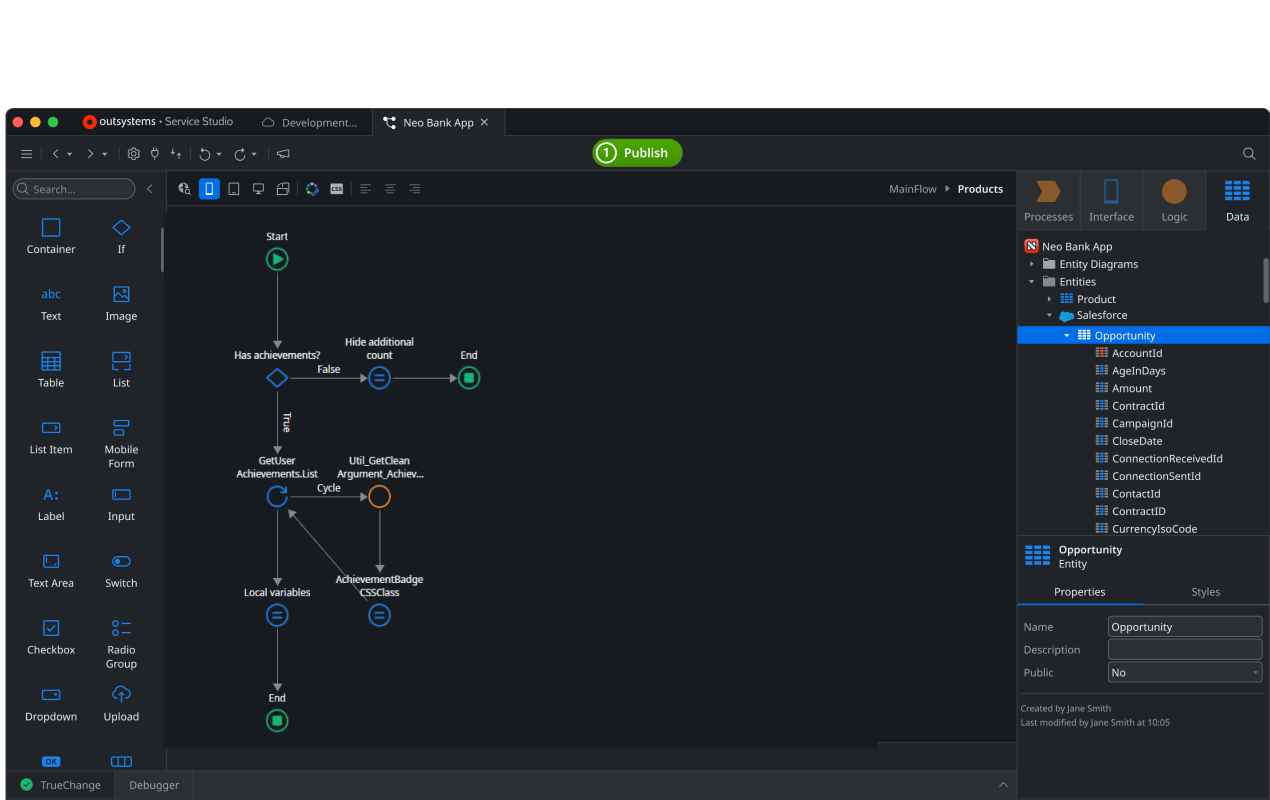Open back-navigation history dropdown arrow
Image resolution: width=1270 pixels, height=800 pixels.
[69, 155]
